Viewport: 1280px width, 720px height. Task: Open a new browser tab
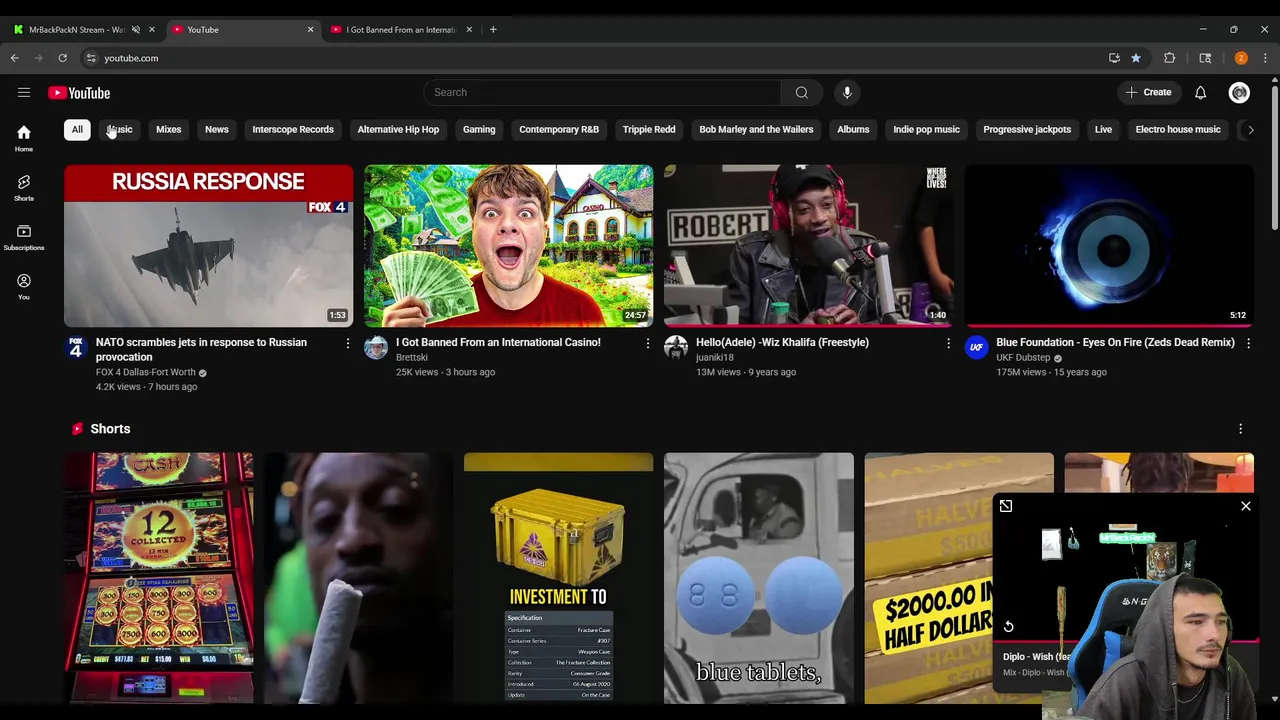493,29
